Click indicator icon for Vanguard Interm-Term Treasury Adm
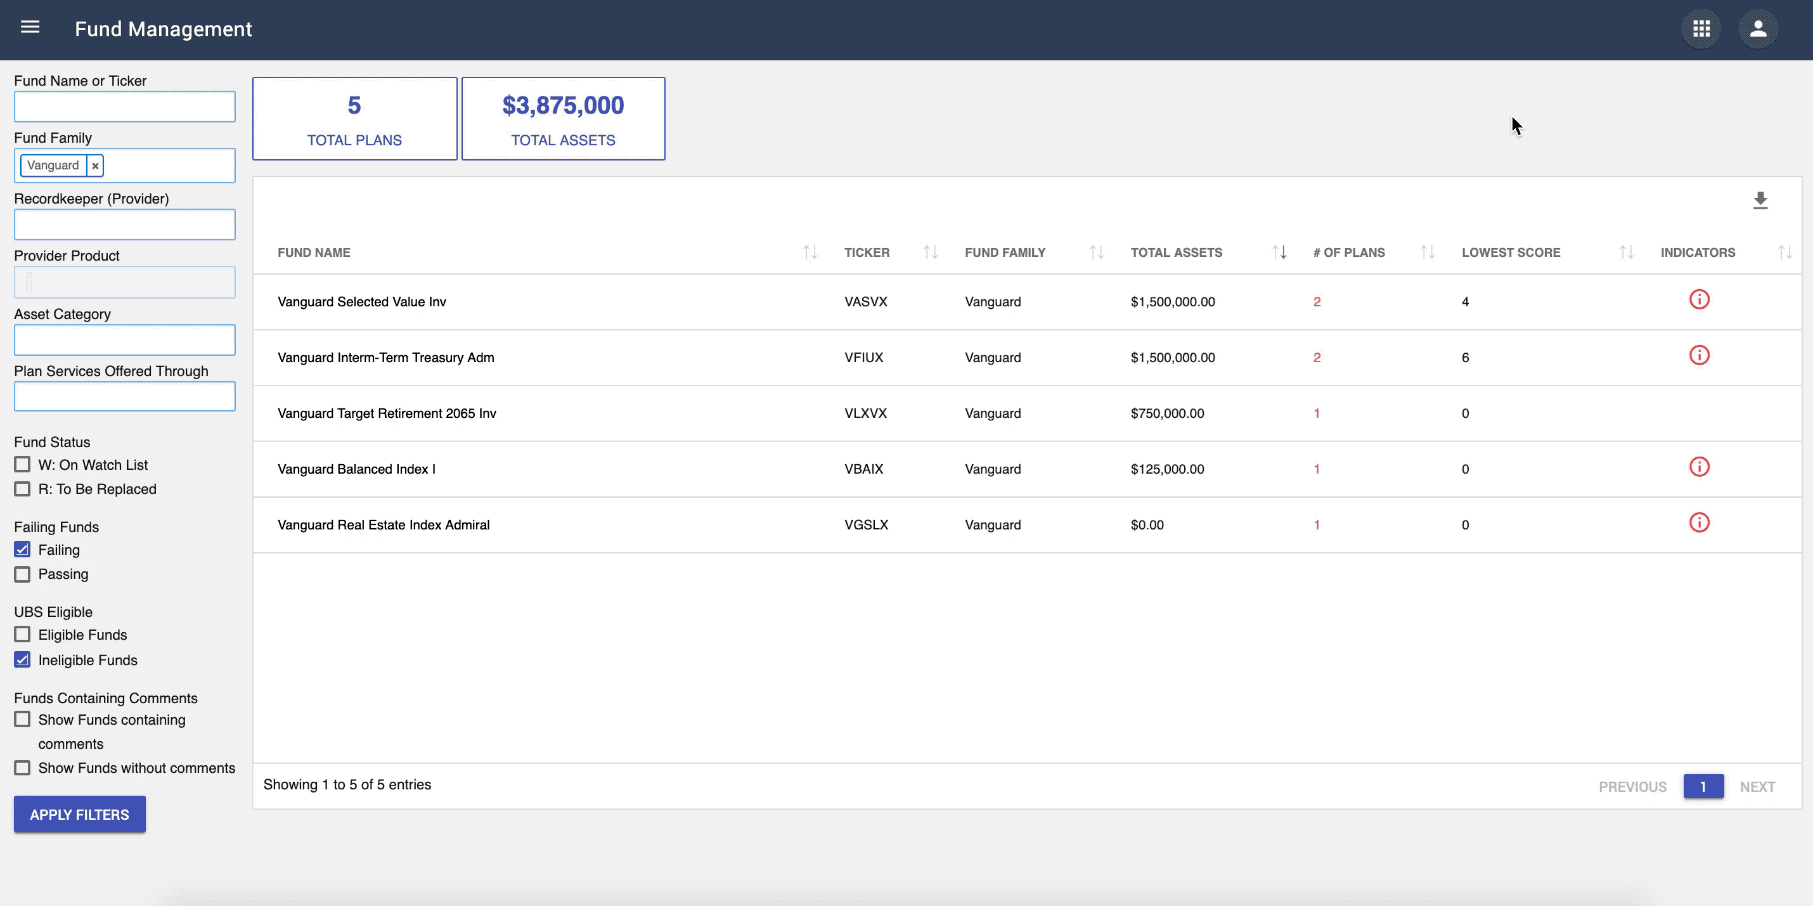 coord(1699,355)
